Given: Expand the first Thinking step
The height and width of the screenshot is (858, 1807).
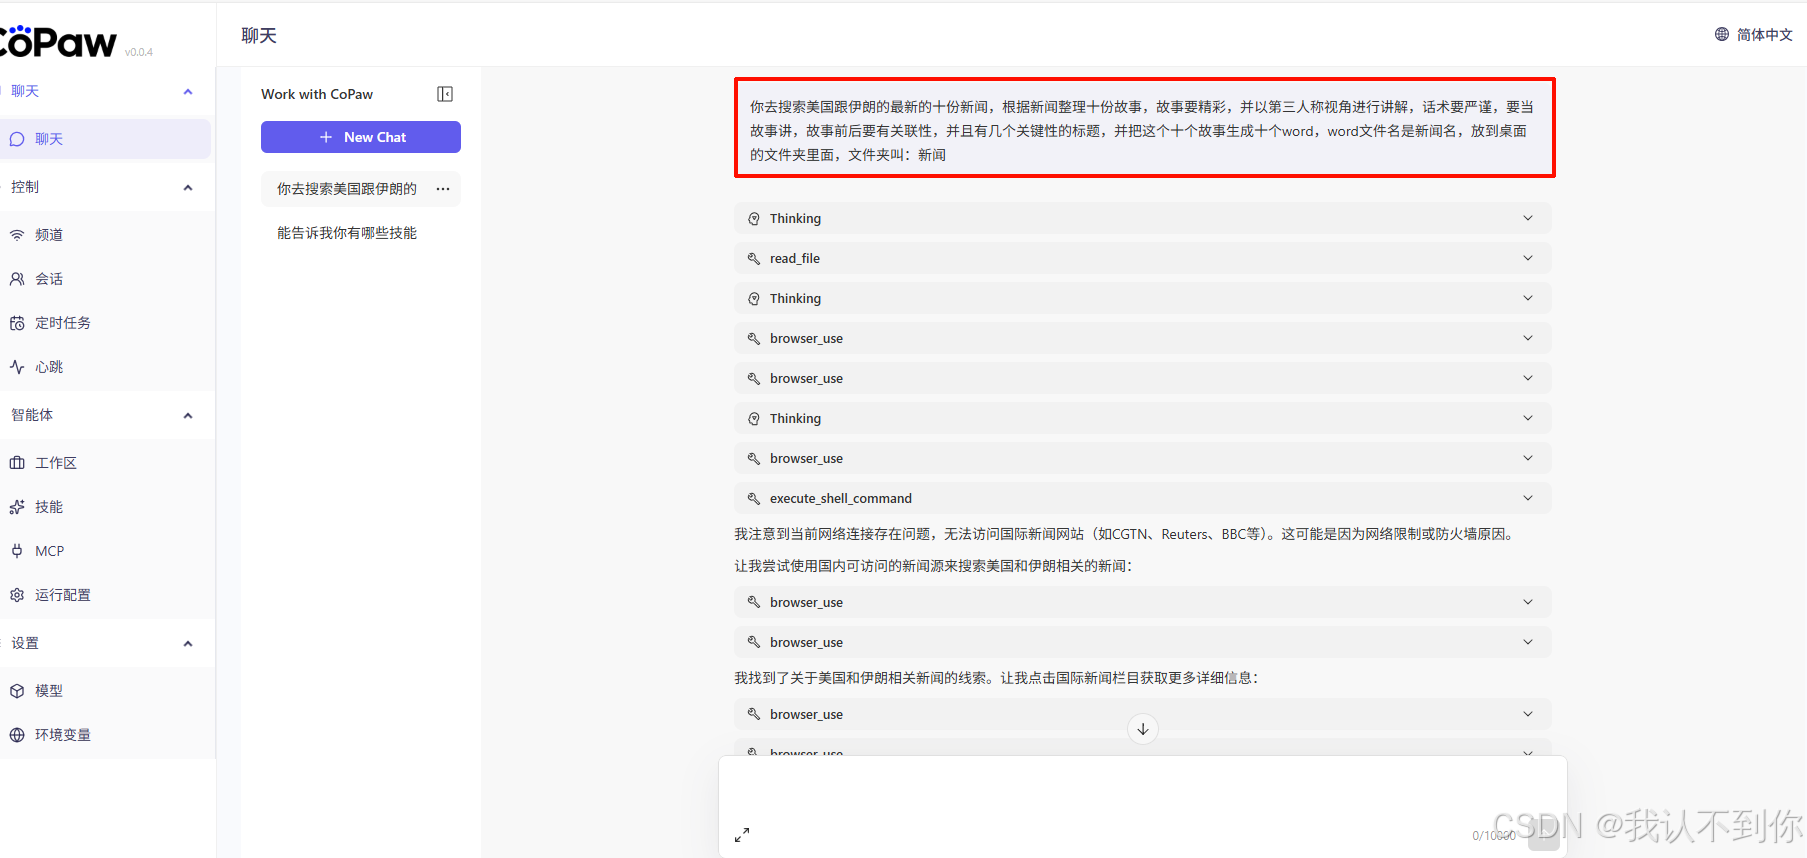Looking at the screenshot, I should [1142, 218].
